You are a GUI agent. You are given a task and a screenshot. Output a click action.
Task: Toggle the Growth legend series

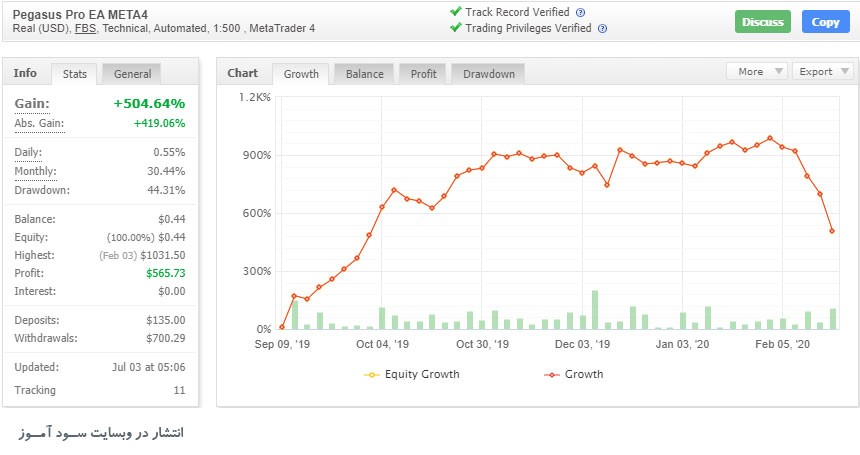click(574, 374)
